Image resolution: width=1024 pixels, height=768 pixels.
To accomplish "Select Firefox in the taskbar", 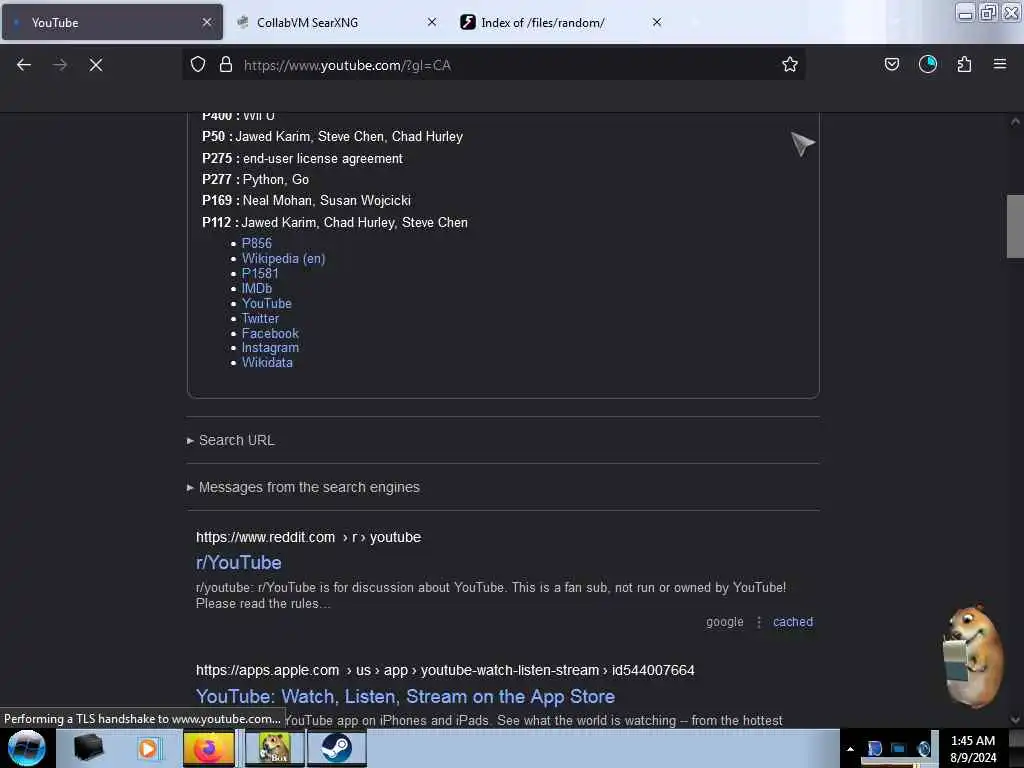I will tap(209, 748).
